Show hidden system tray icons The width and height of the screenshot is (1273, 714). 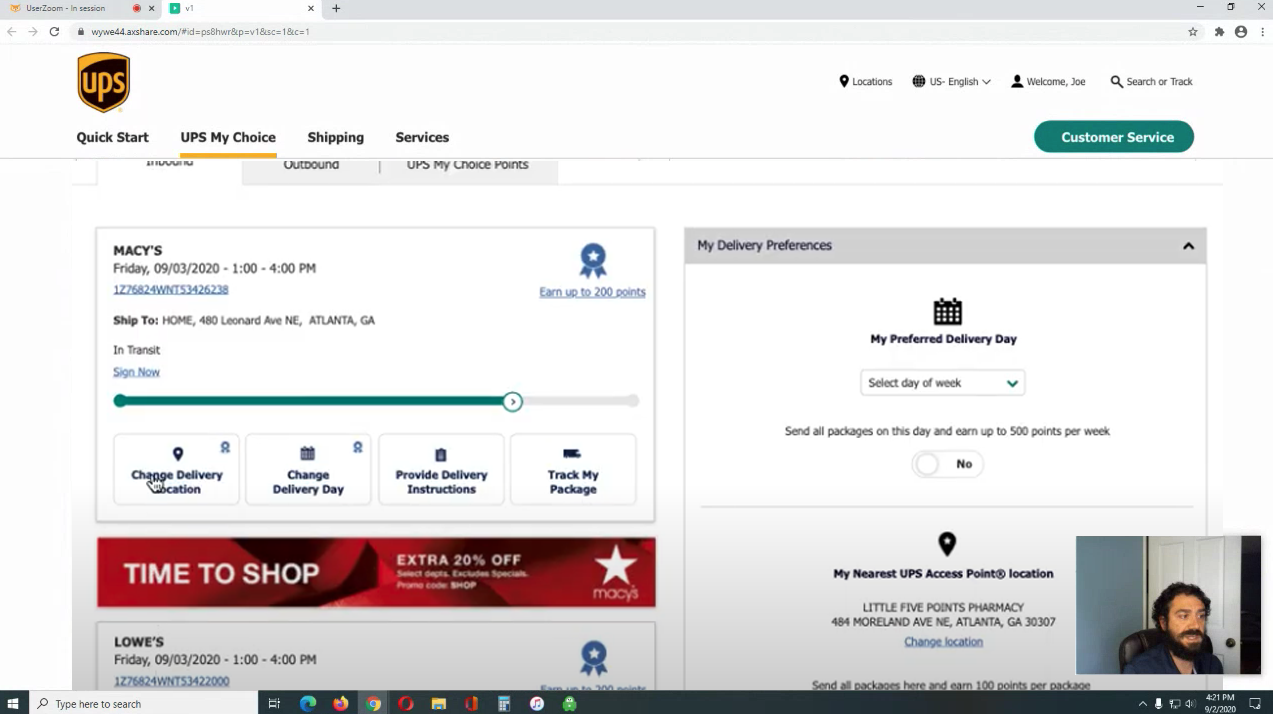pyautogui.click(x=1142, y=704)
